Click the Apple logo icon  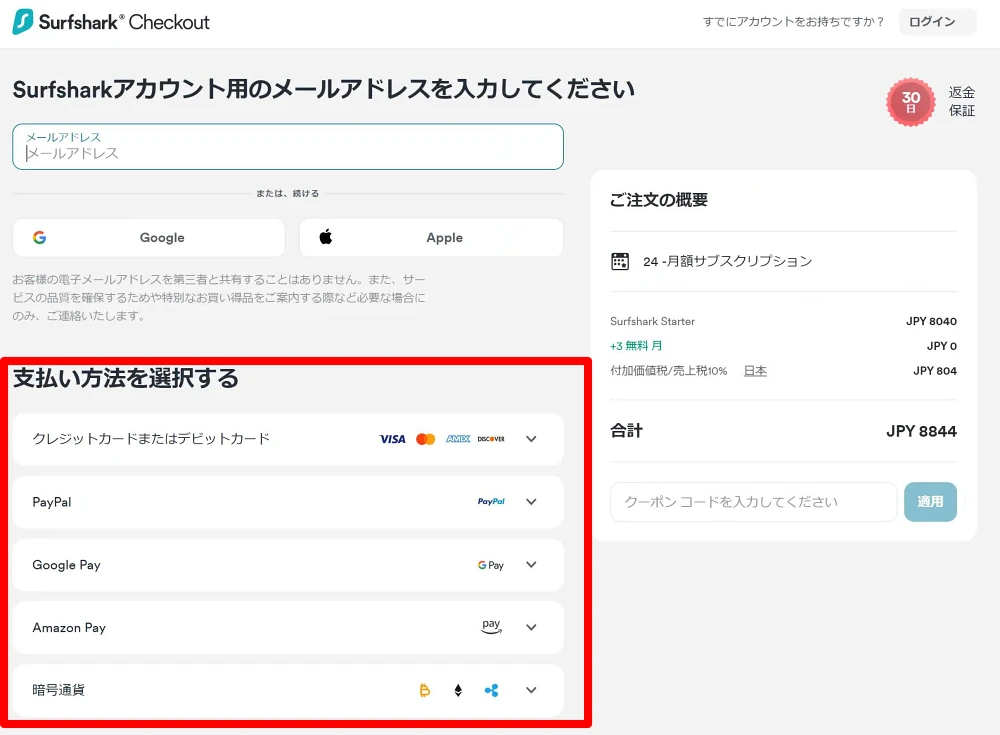click(326, 237)
